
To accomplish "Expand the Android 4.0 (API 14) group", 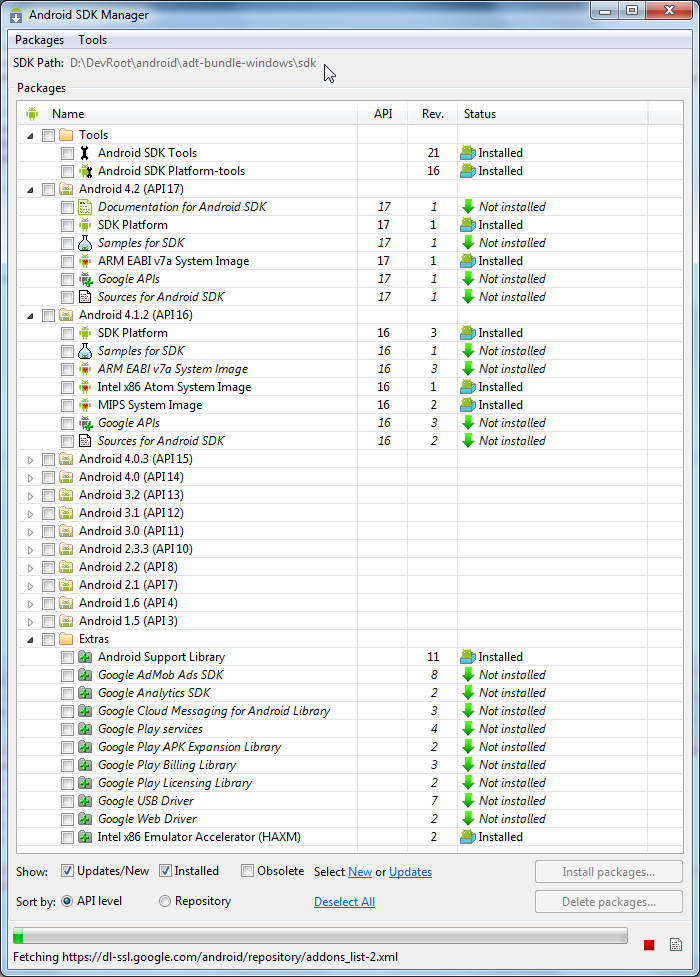I will point(30,478).
